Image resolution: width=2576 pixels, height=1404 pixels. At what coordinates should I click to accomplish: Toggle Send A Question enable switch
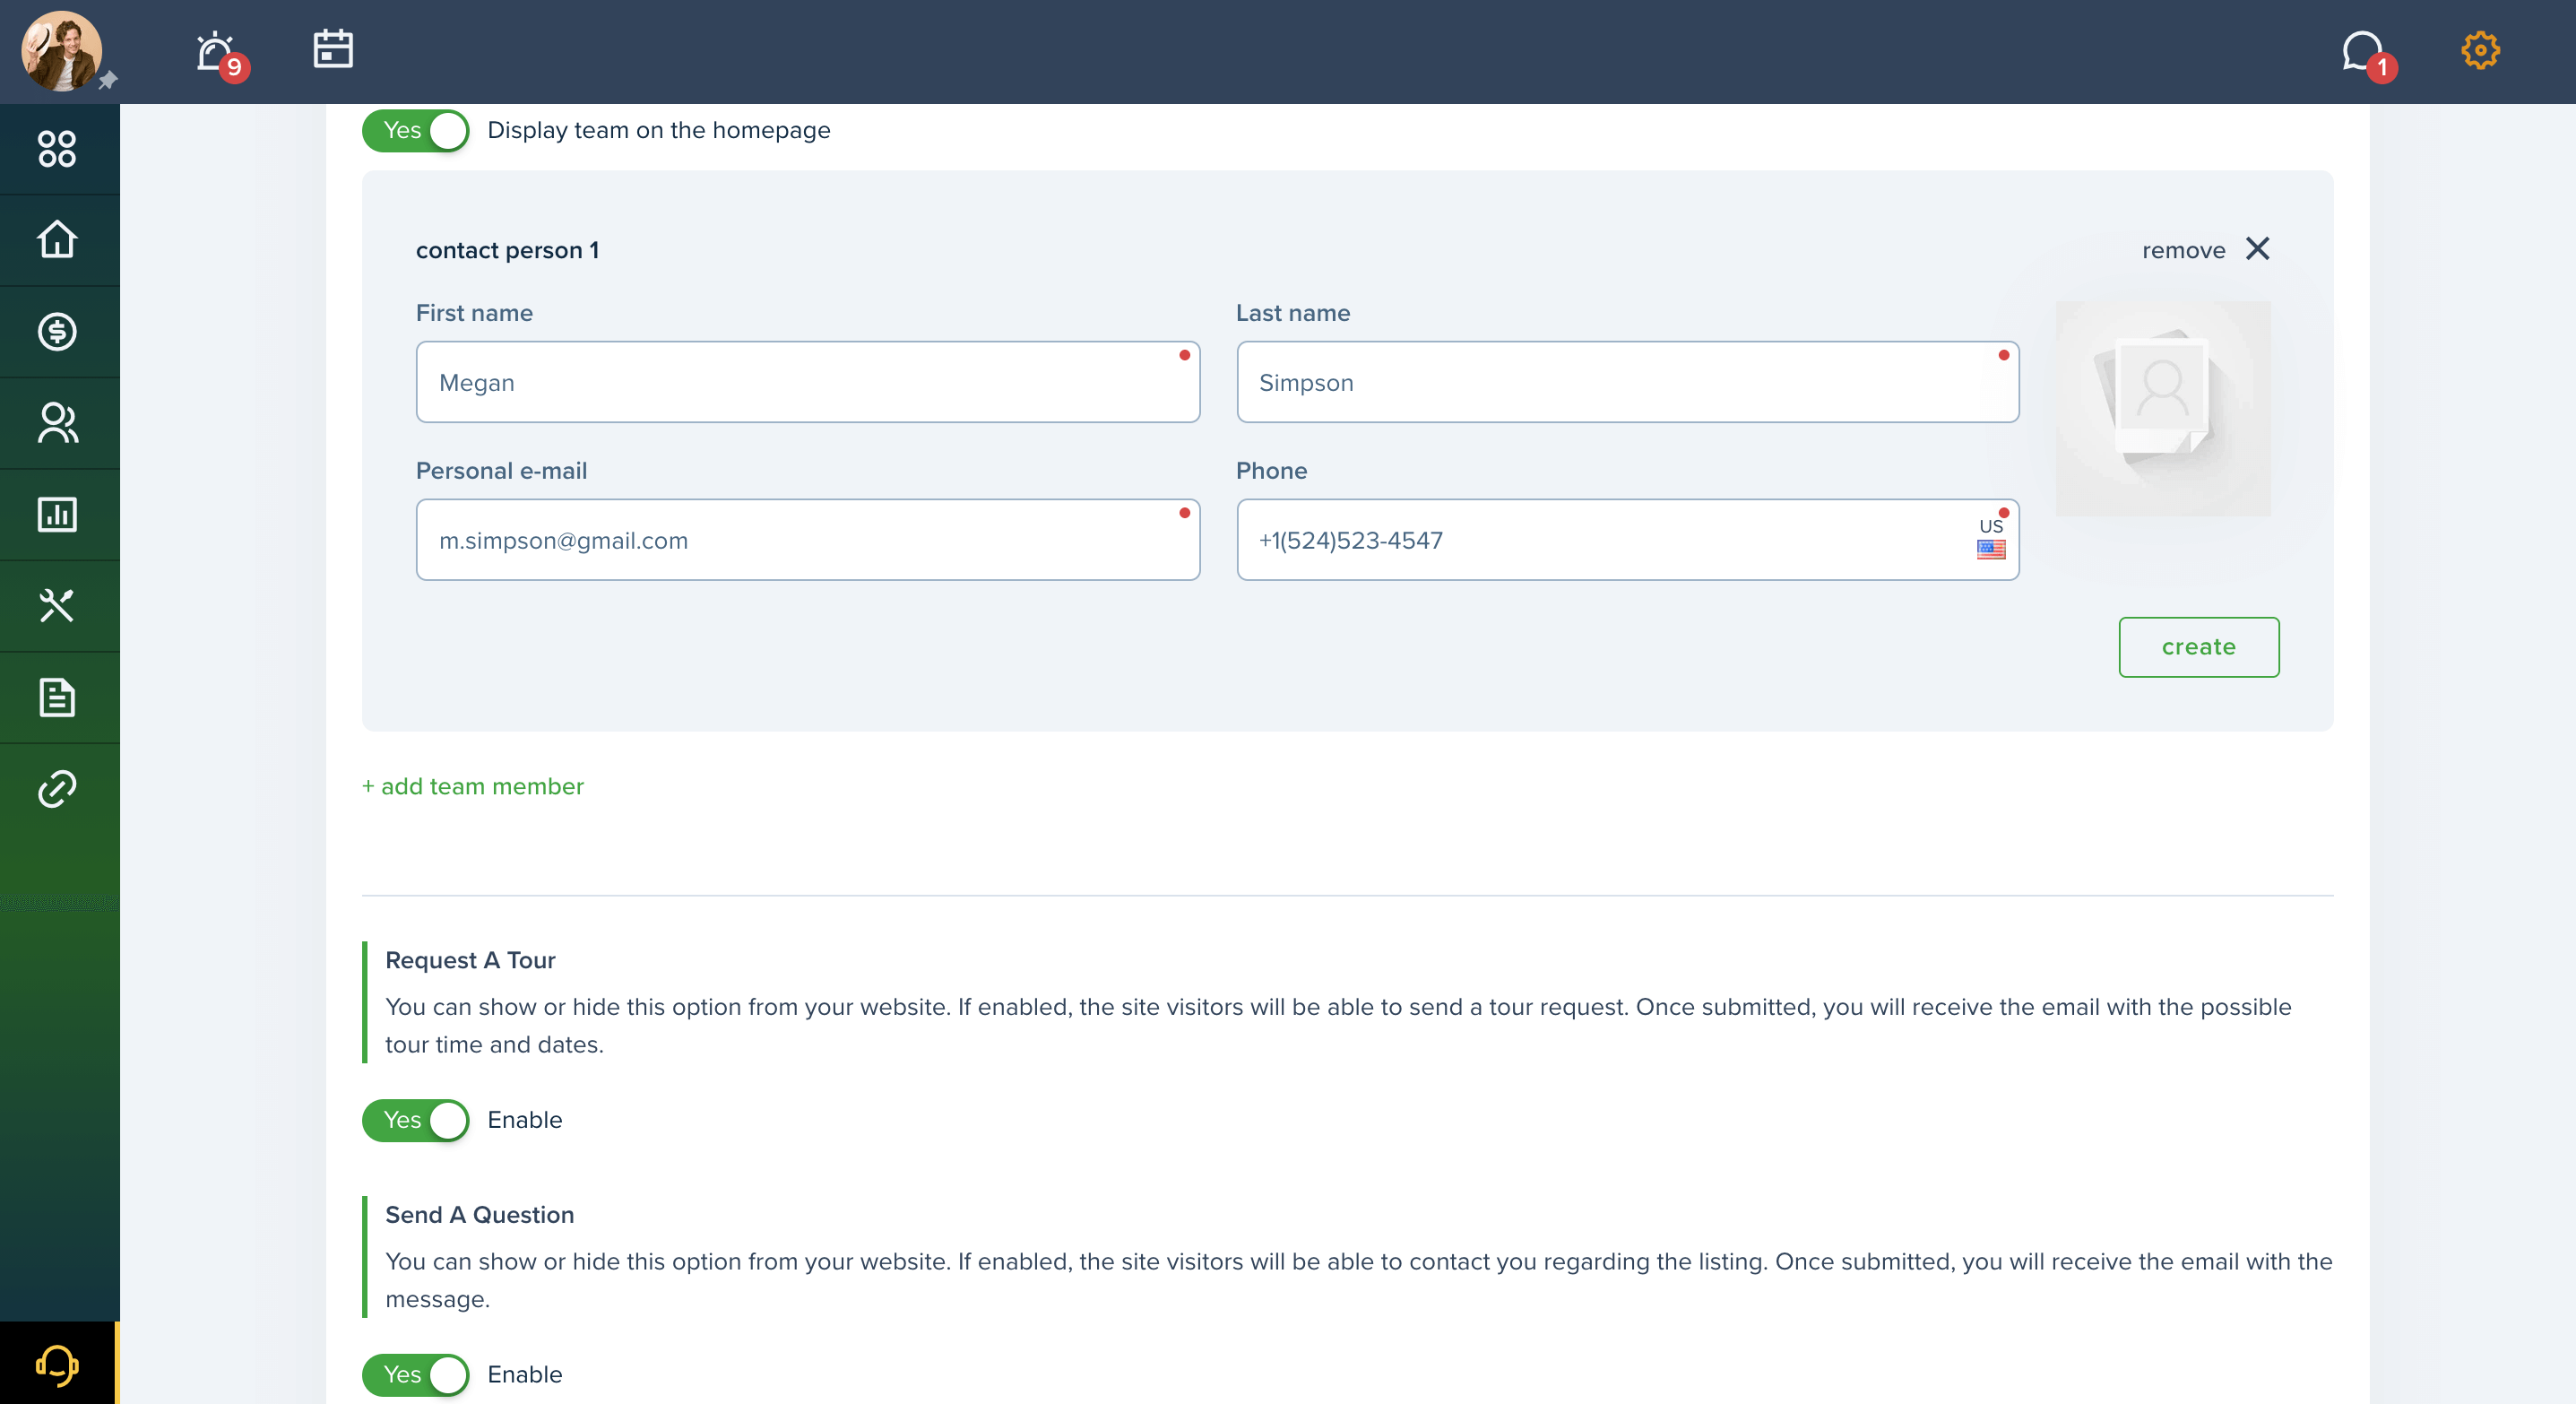[416, 1376]
